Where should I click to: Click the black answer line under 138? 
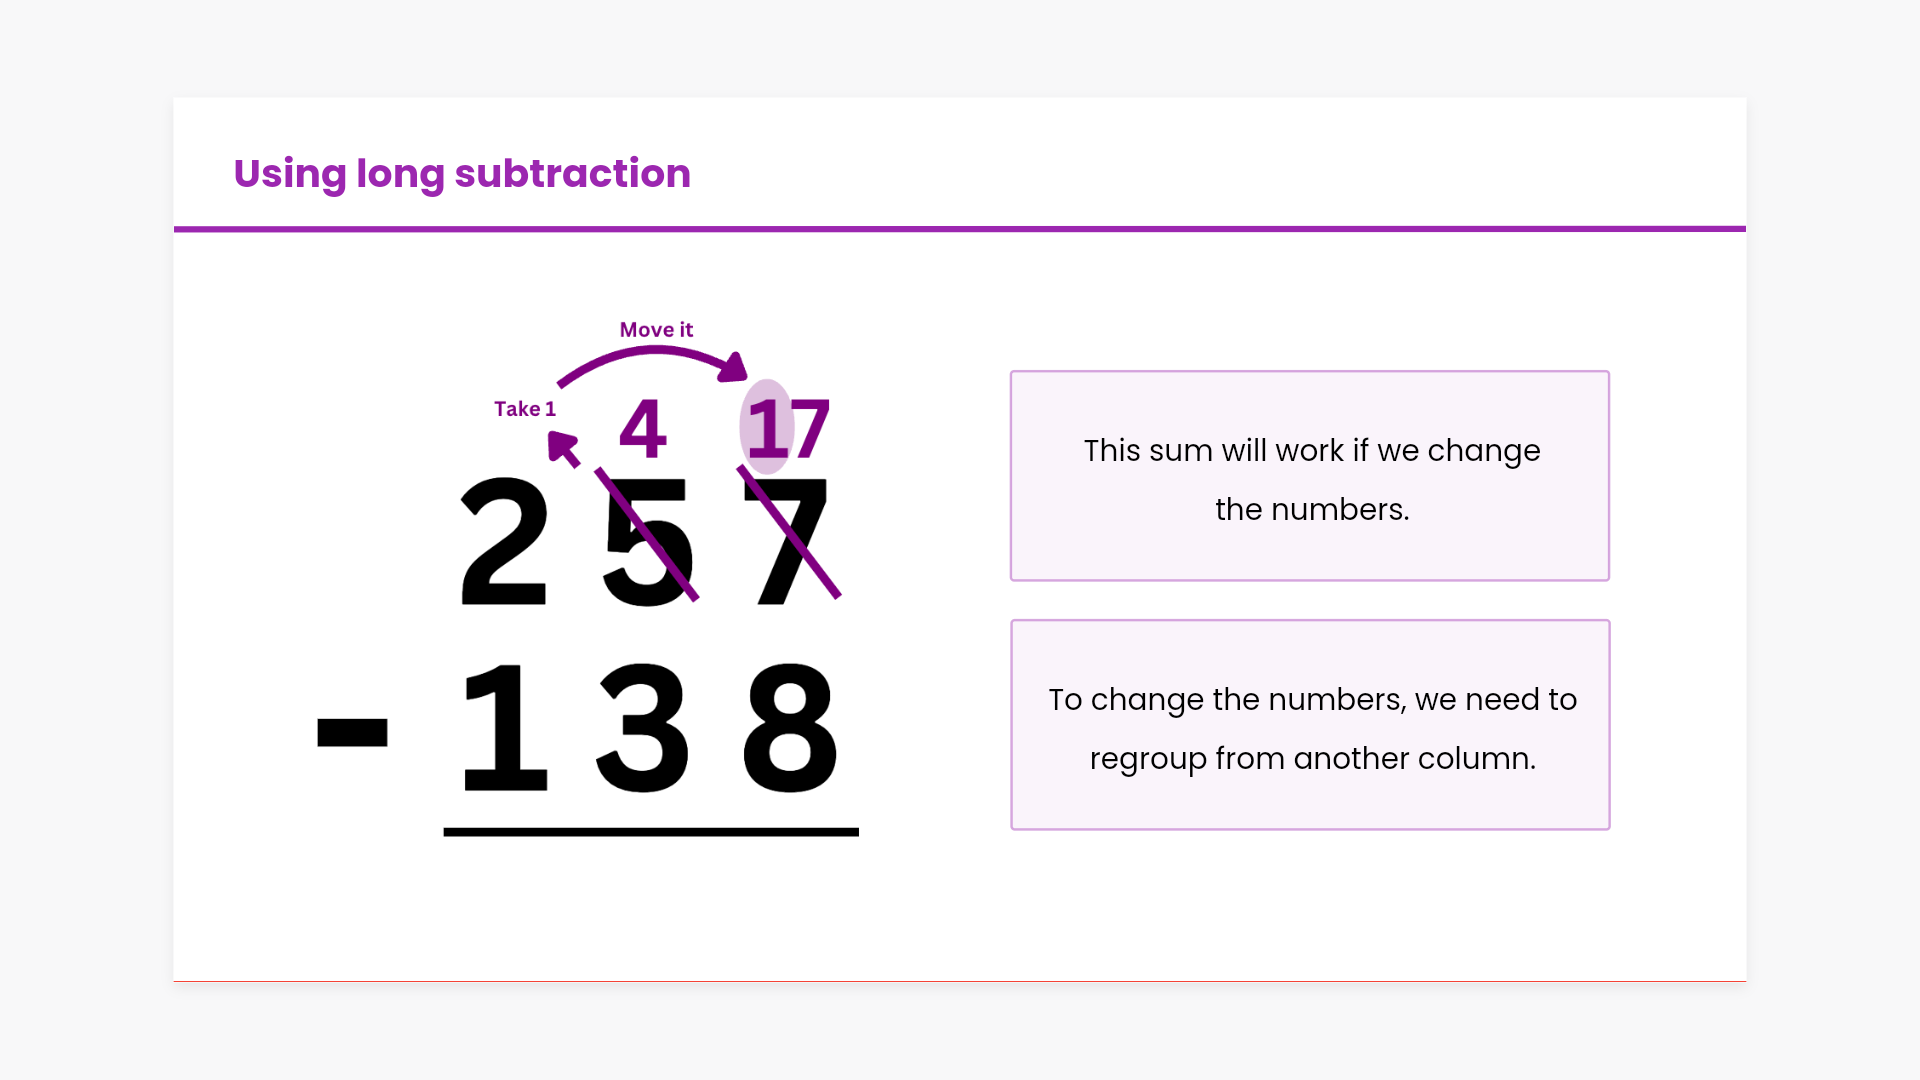tap(651, 832)
